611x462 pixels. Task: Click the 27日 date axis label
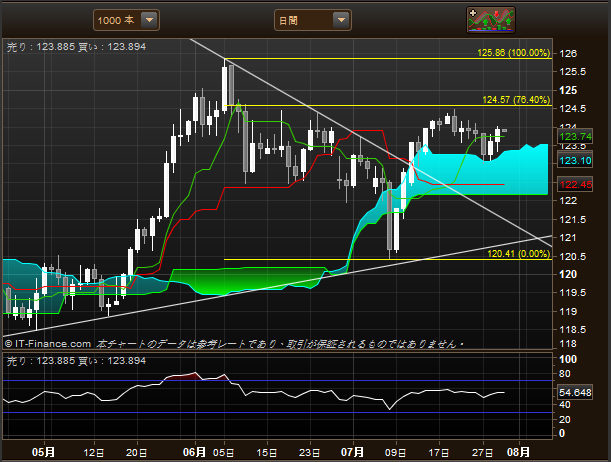pos(483,453)
